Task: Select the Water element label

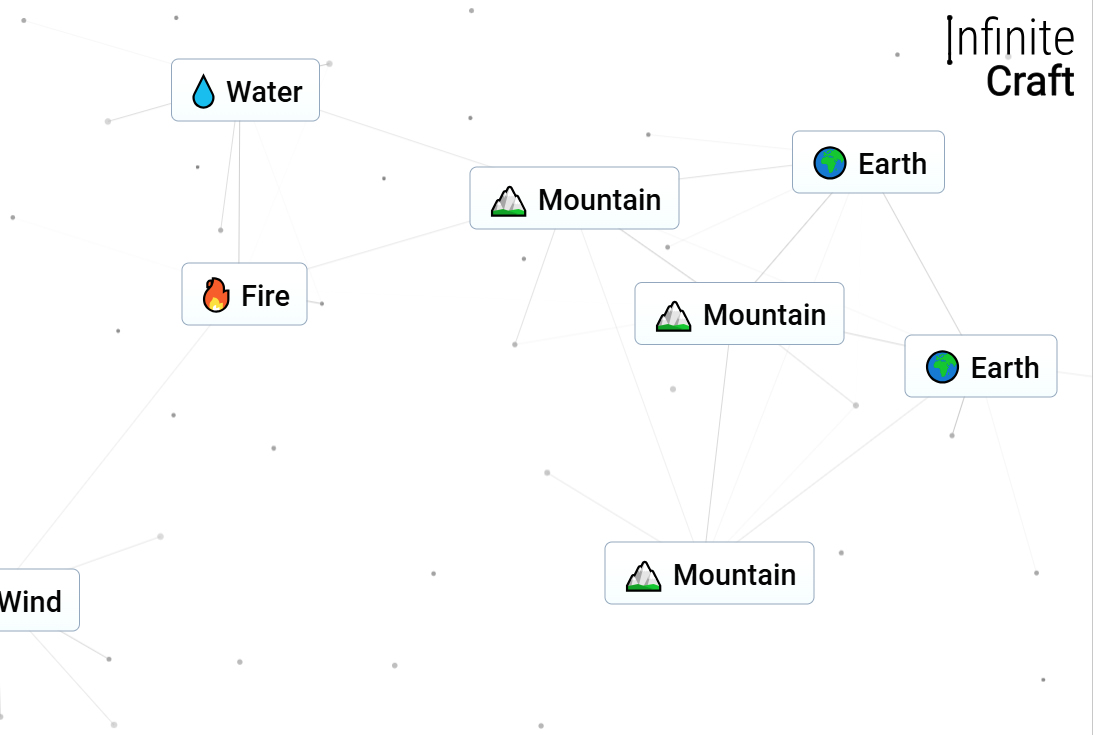Action: 264,92
